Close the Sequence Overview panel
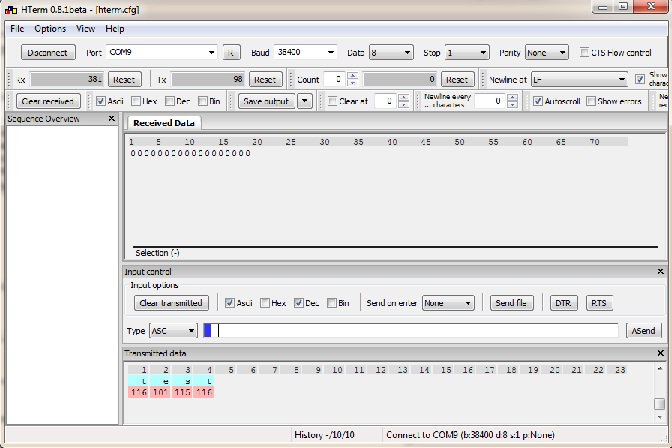 click(112, 119)
